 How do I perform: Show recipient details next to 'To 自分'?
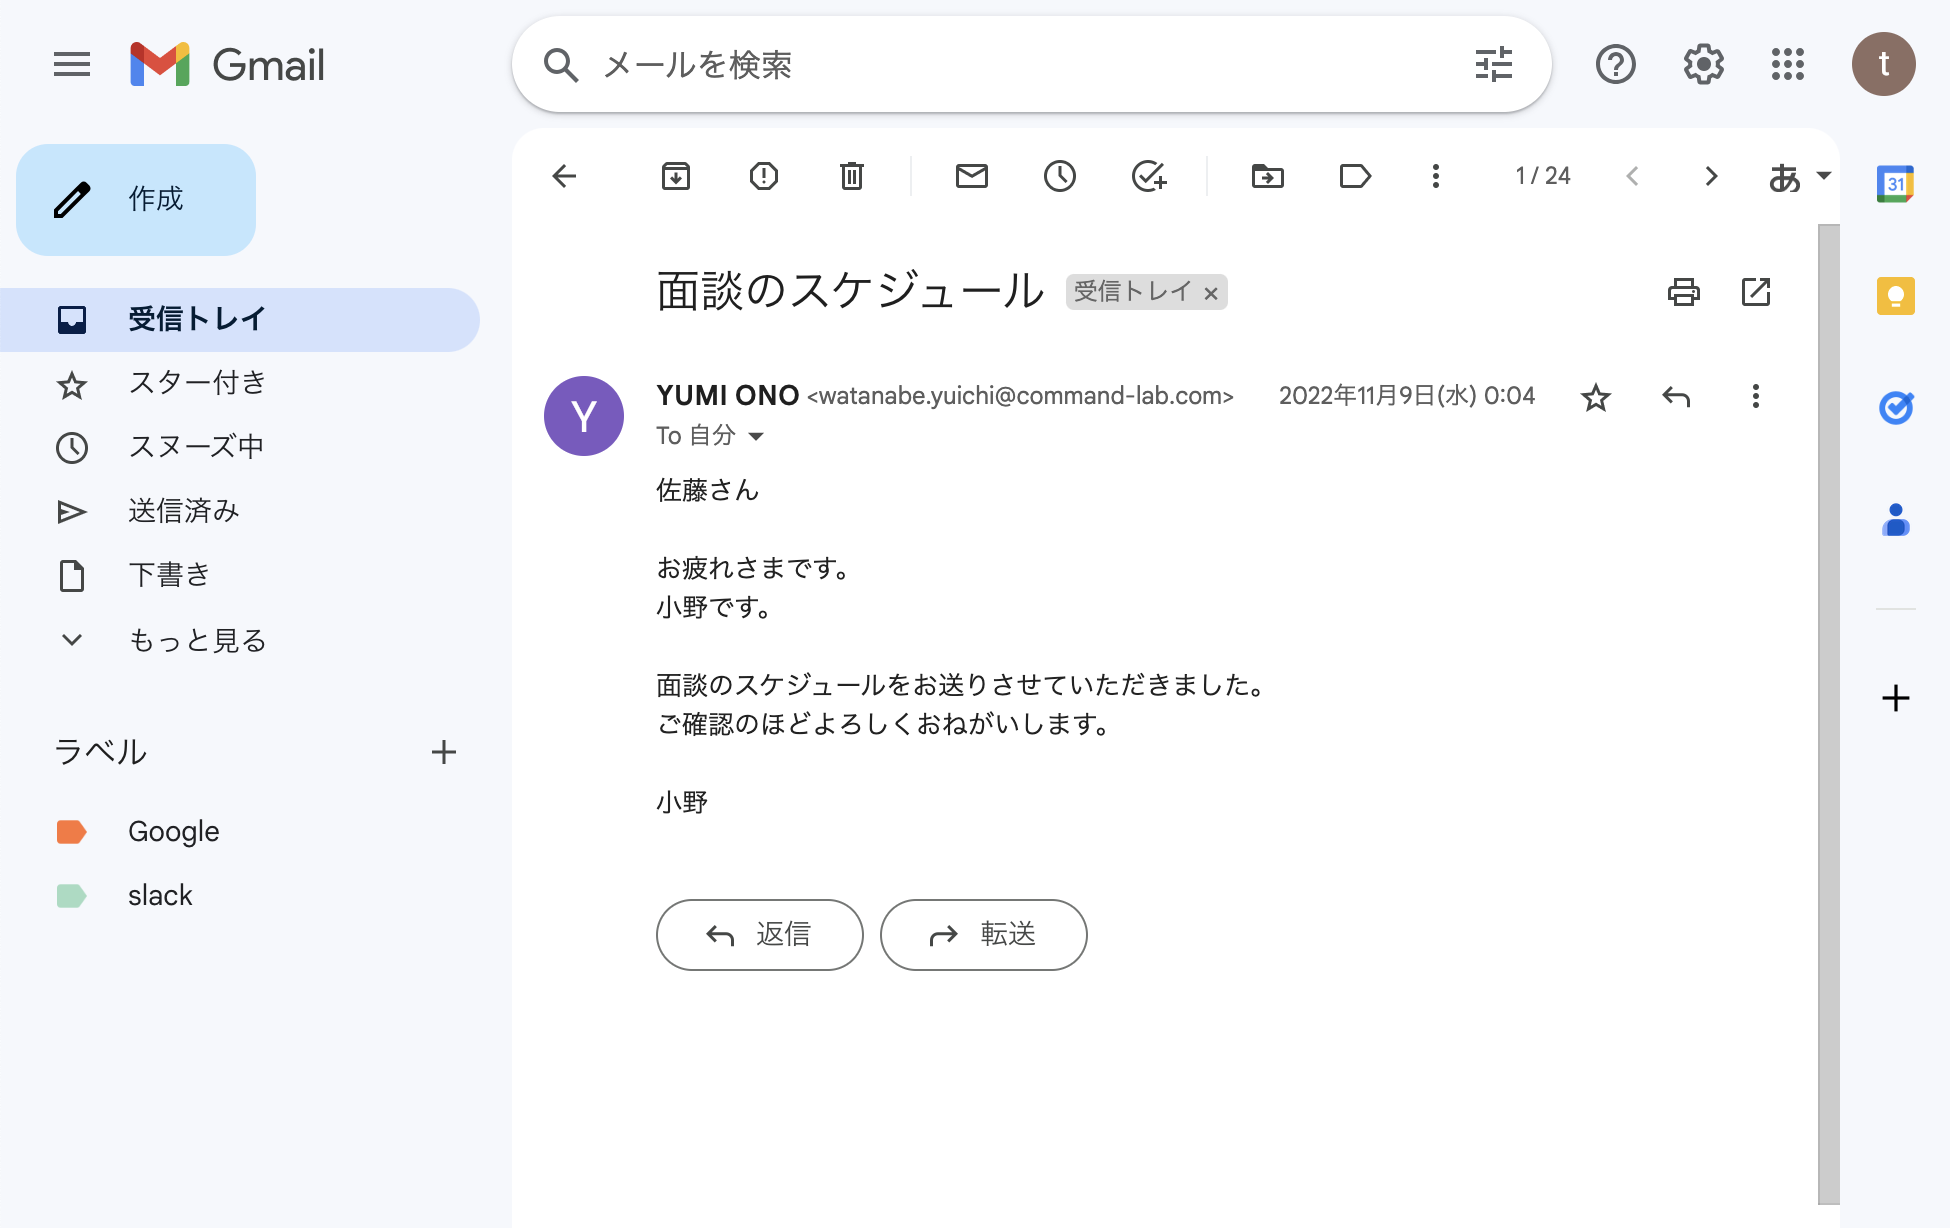[x=756, y=436]
